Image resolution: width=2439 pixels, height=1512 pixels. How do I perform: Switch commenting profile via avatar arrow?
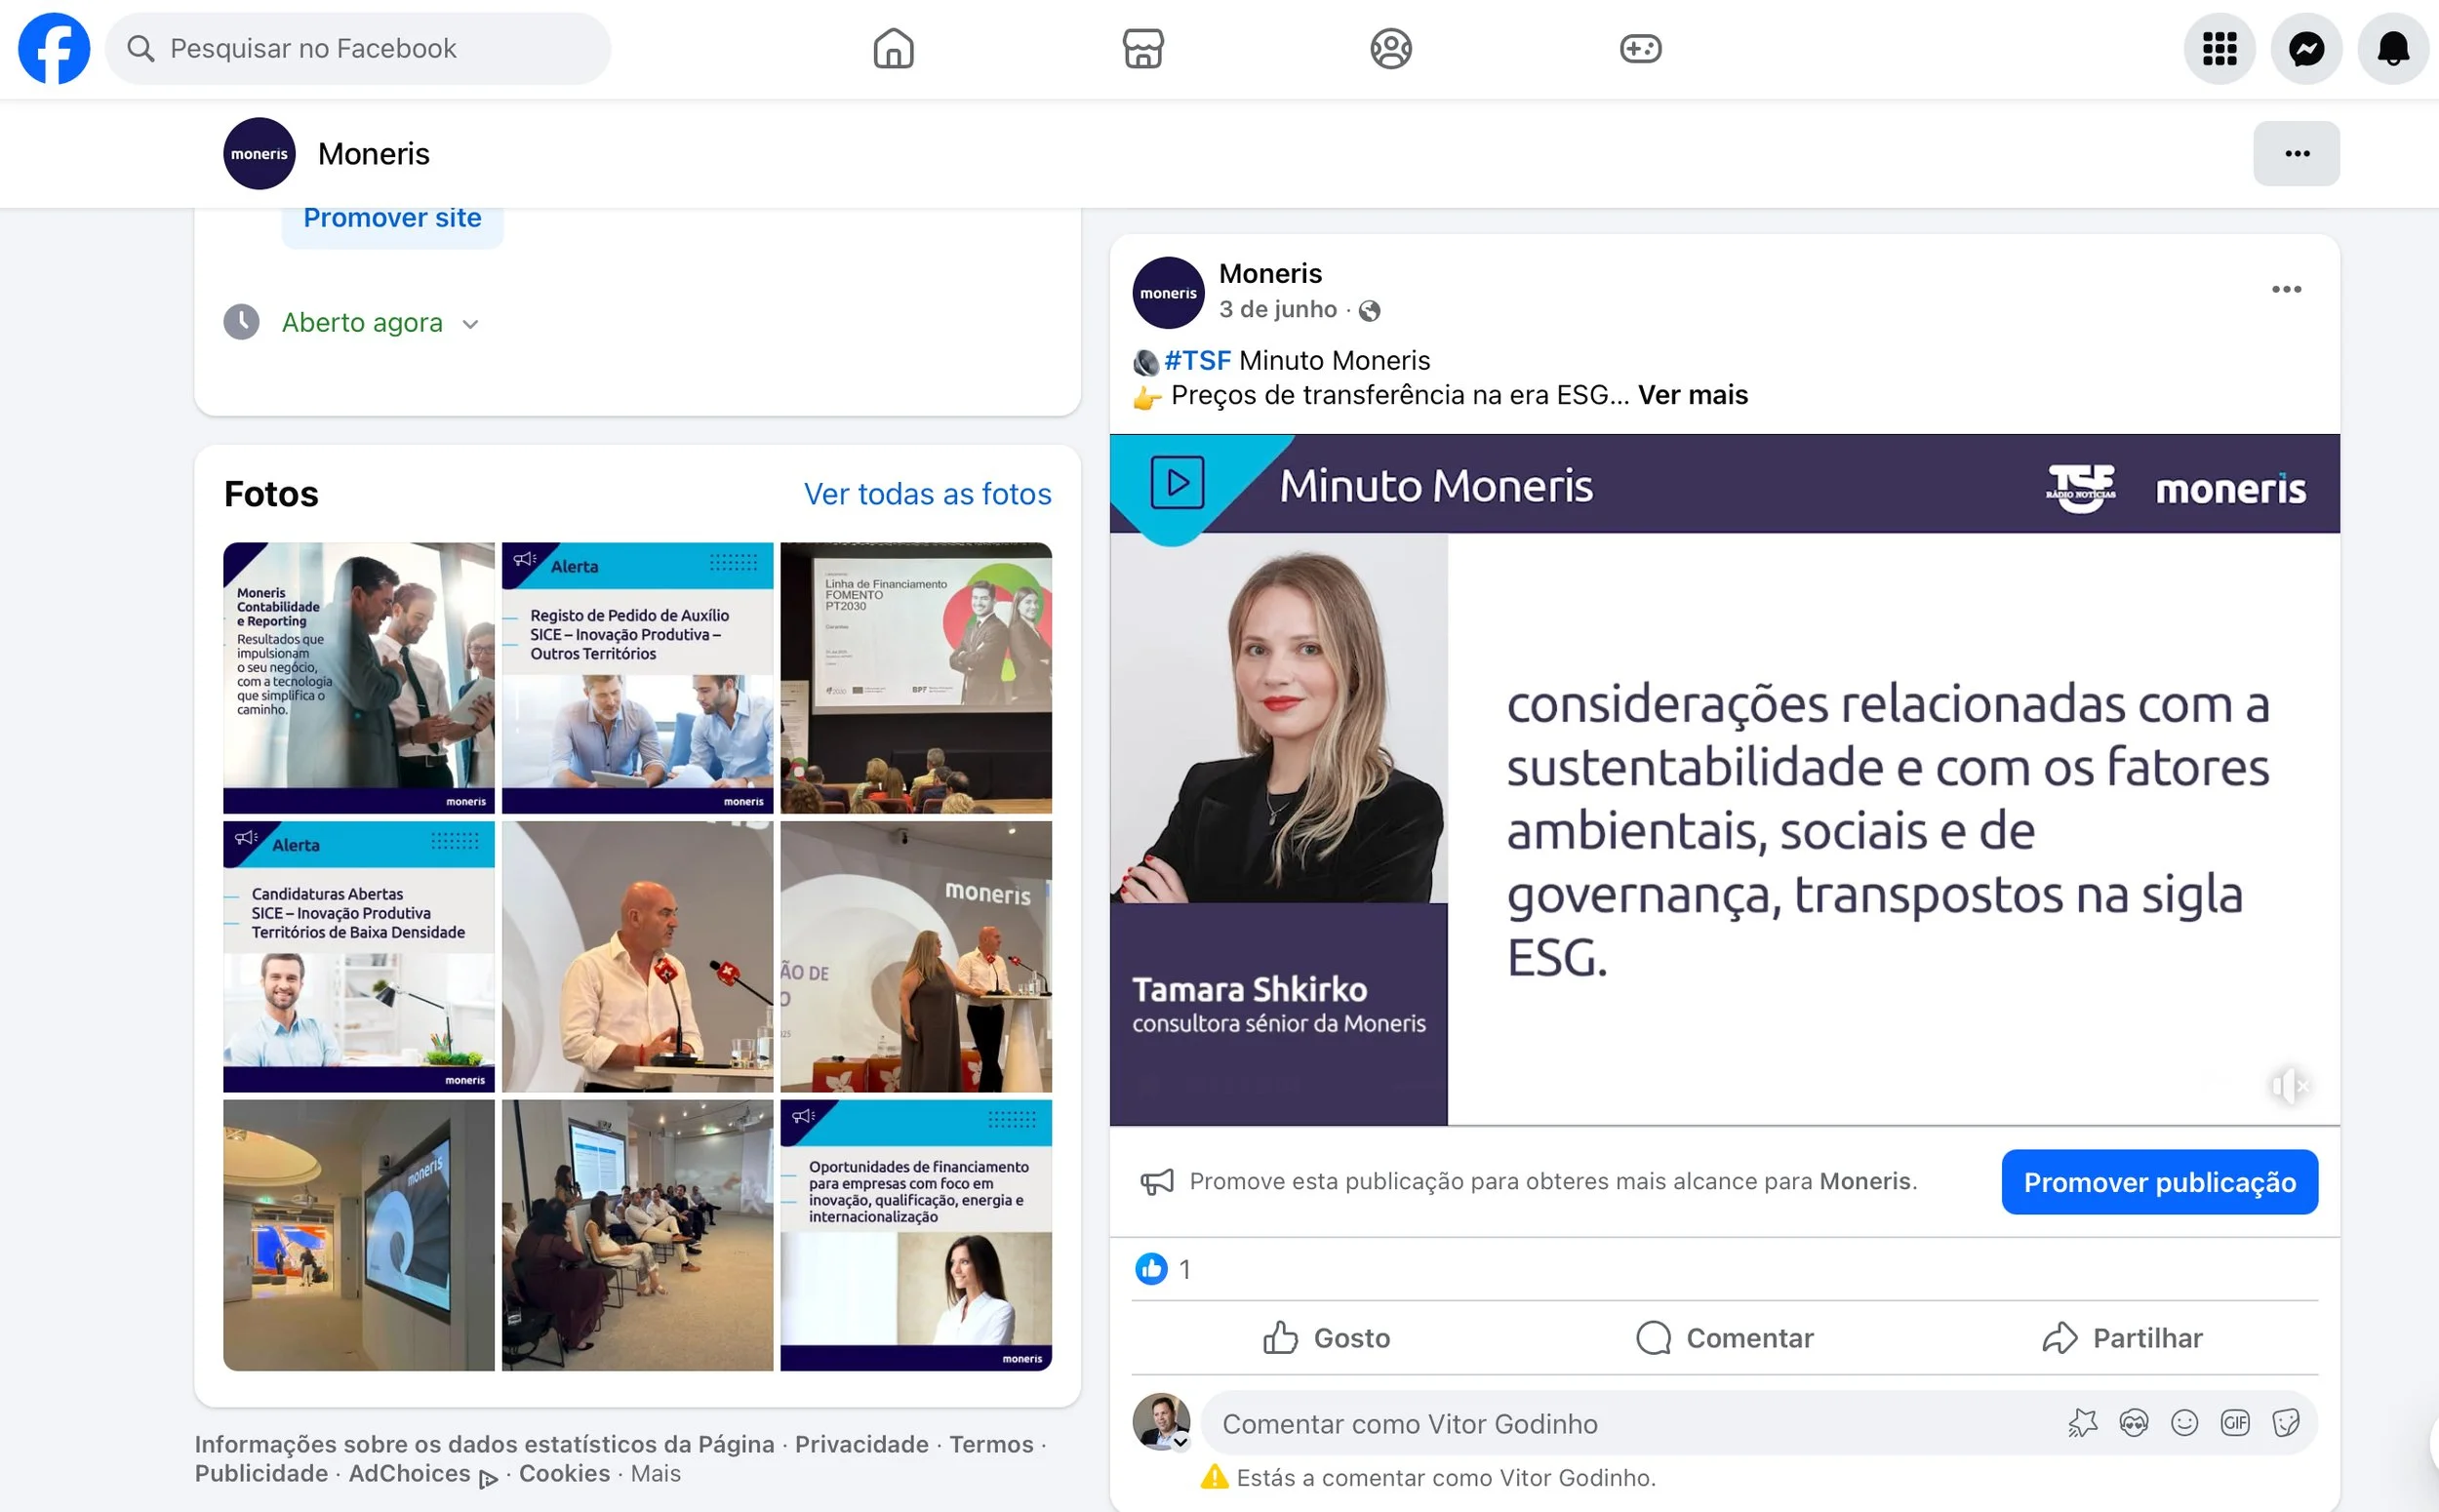pos(1180,1442)
